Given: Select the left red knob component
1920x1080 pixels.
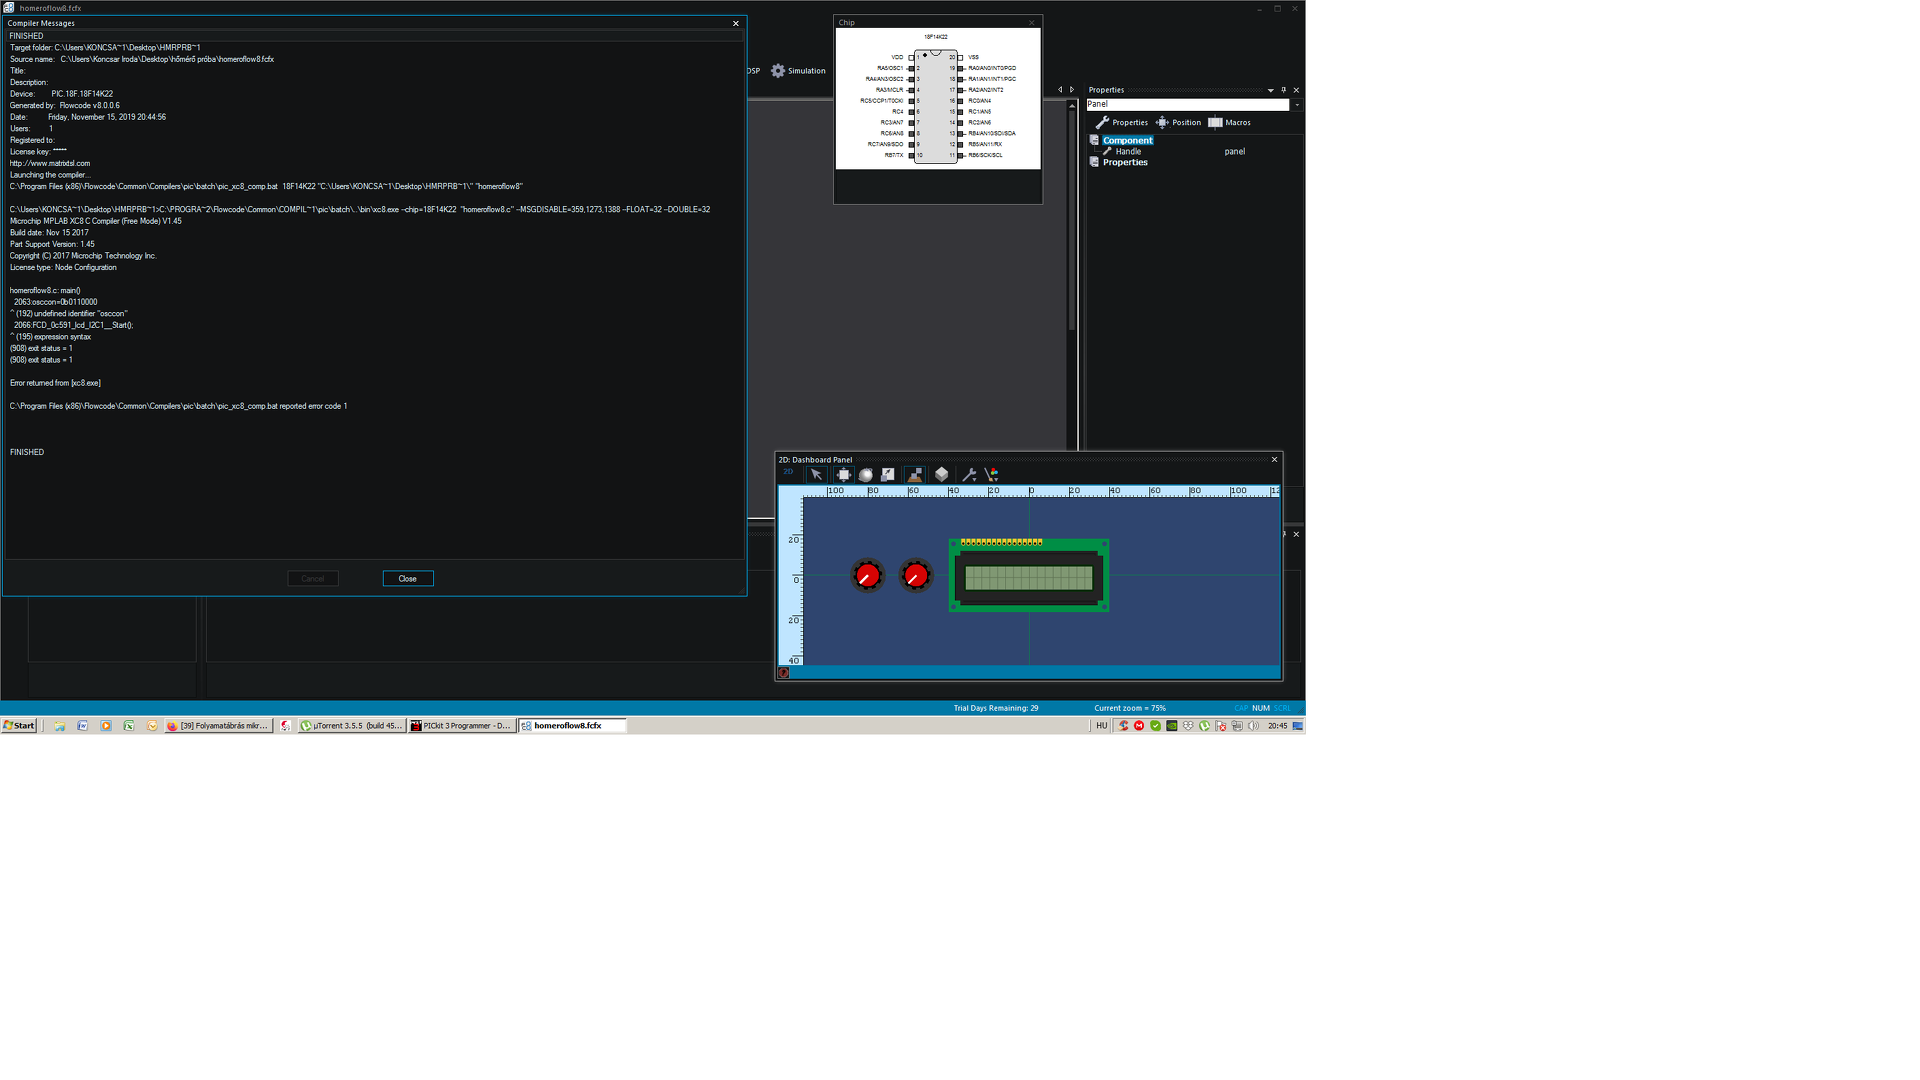Looking at the screenshot, I should coord(867,575).
